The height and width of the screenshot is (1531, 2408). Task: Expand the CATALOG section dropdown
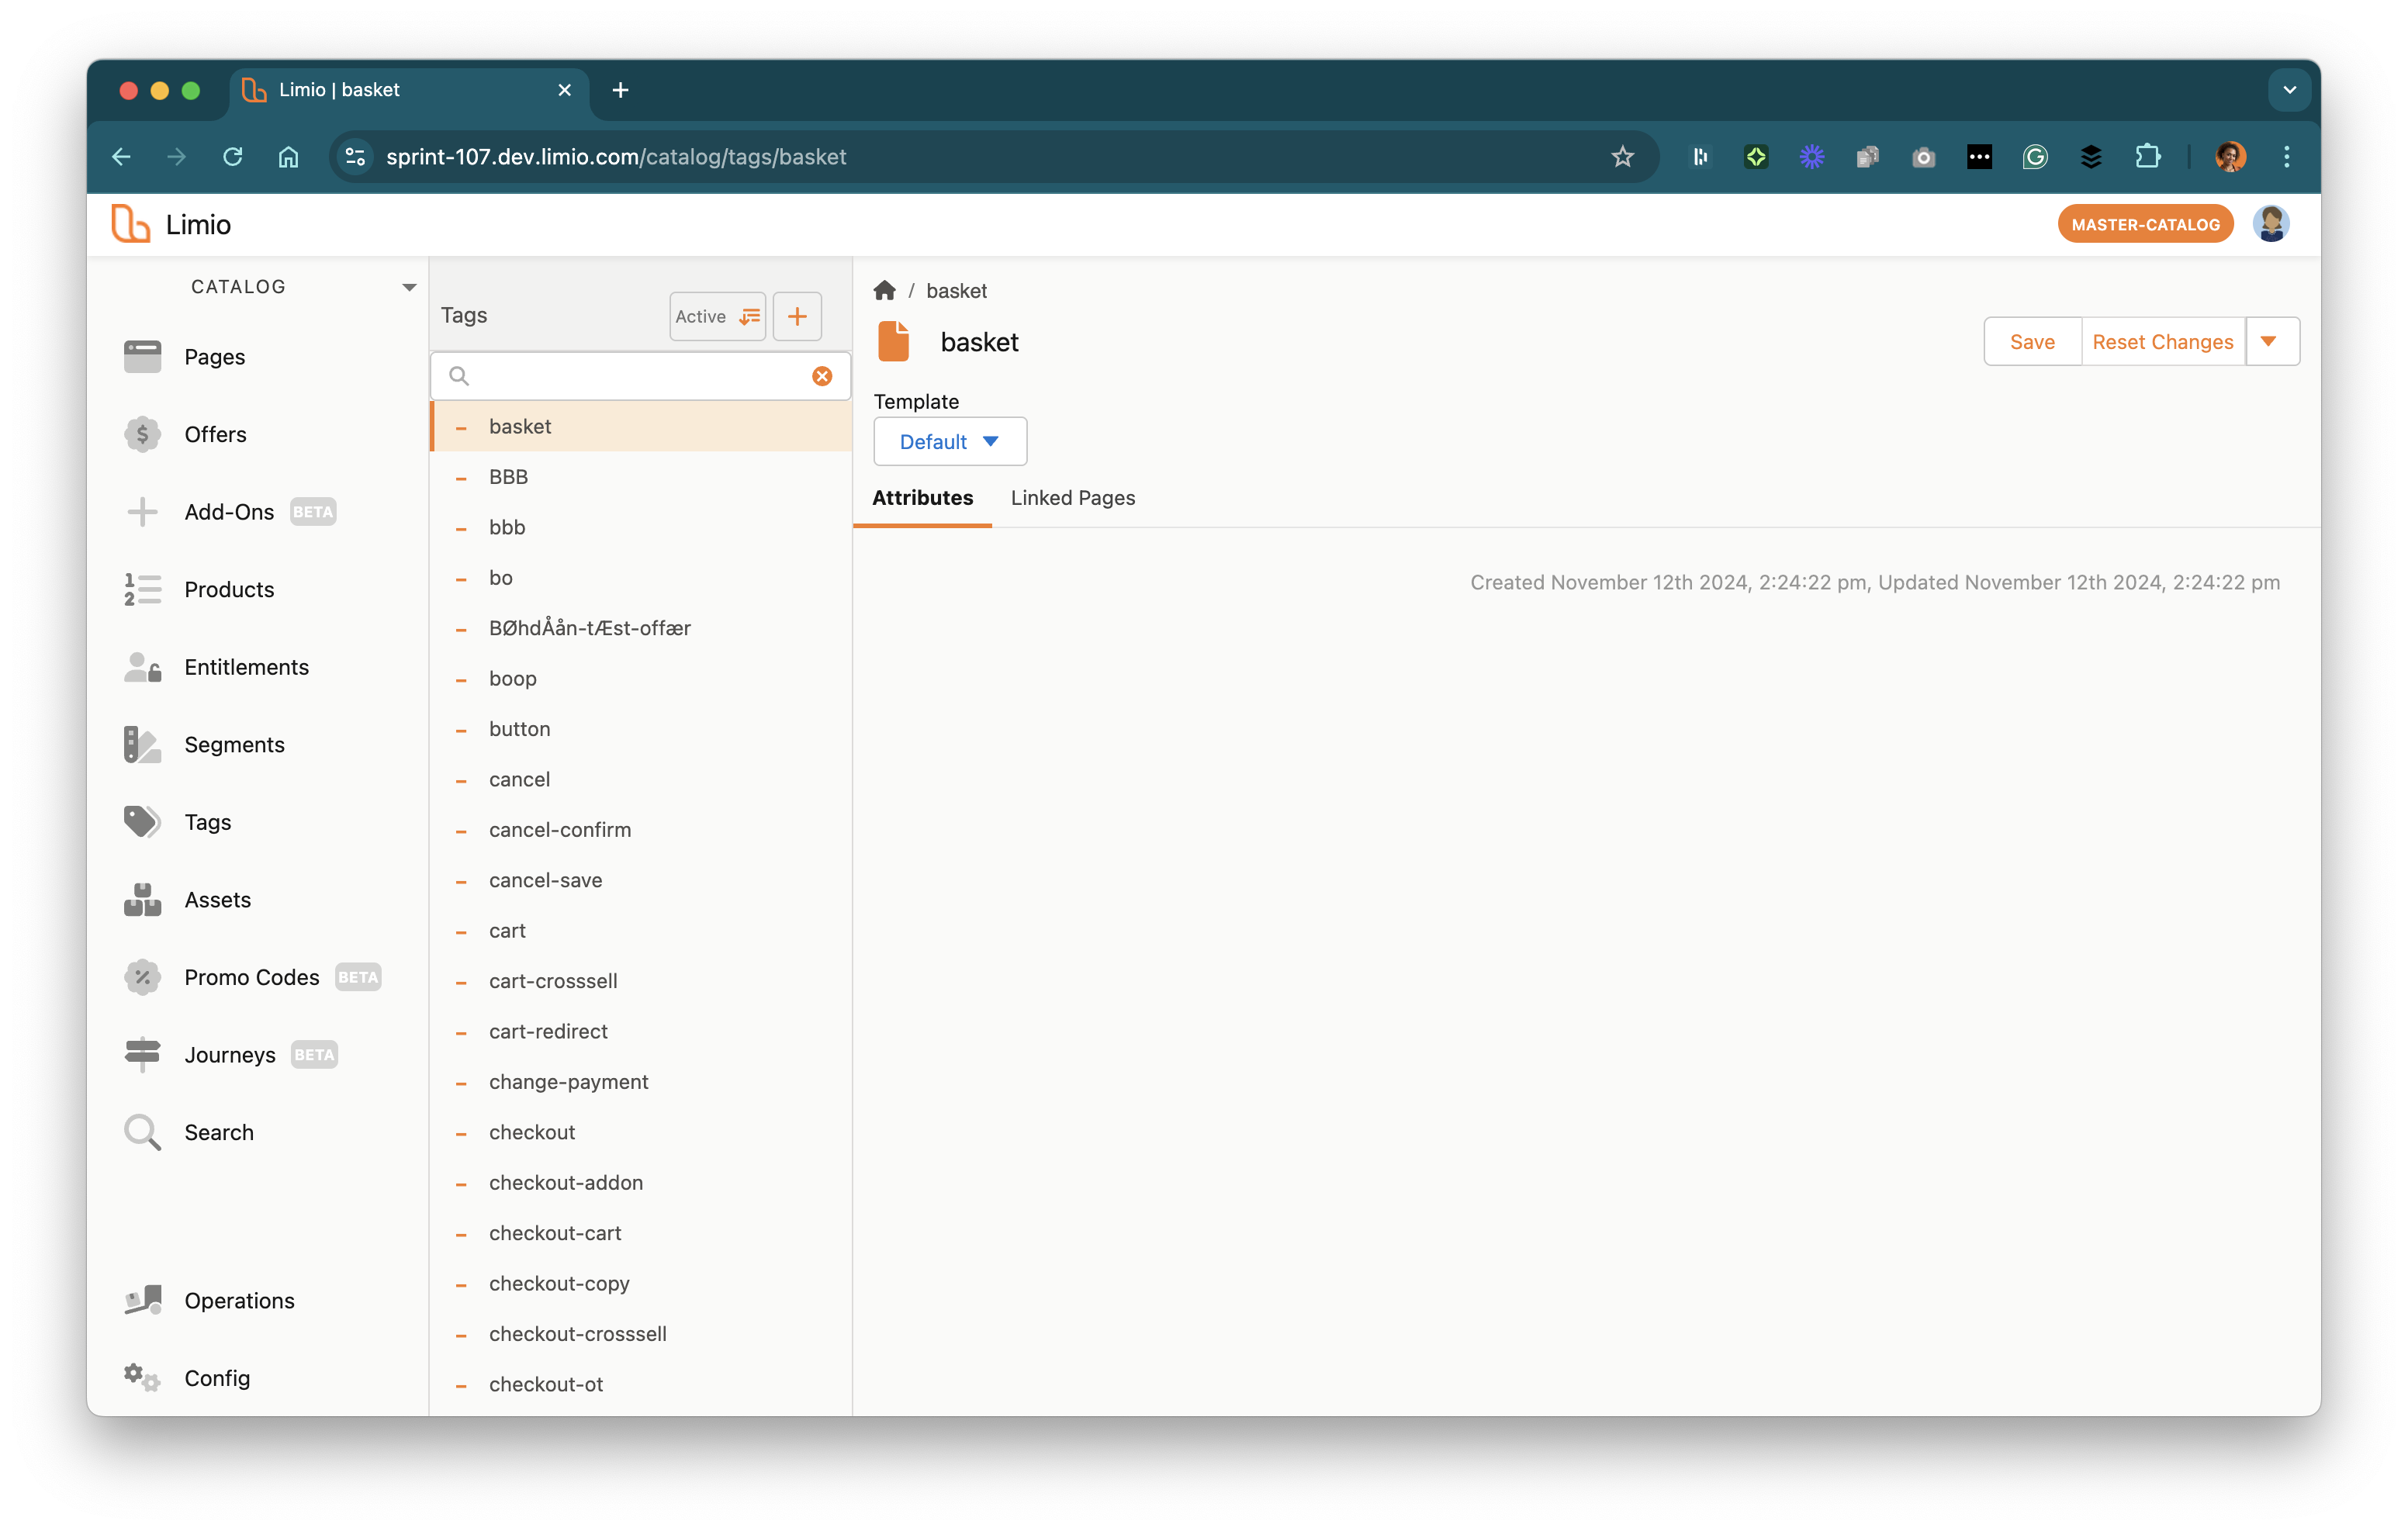[x=409, y=287]
